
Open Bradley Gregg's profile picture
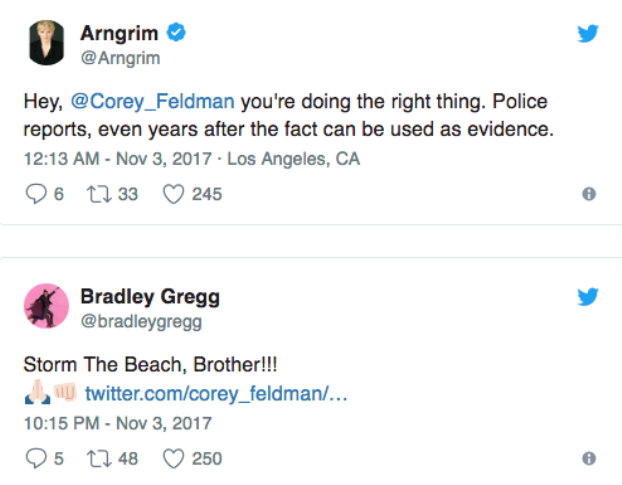click(x=43, y=306)
